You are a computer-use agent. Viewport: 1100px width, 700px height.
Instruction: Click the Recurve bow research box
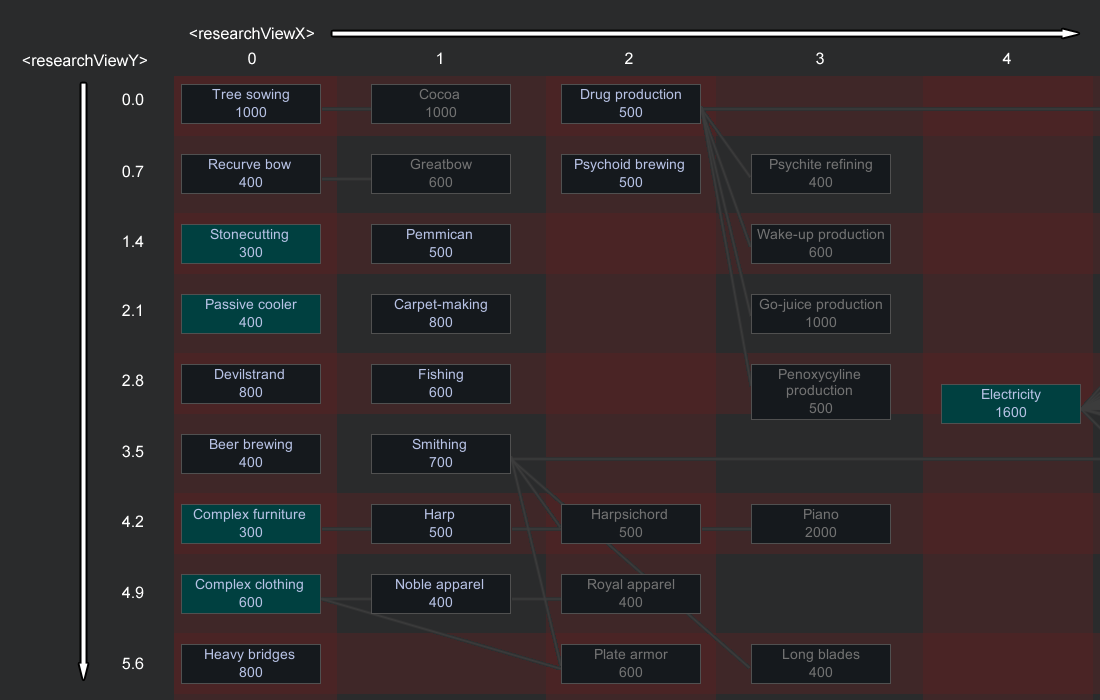tap(251, 174)
